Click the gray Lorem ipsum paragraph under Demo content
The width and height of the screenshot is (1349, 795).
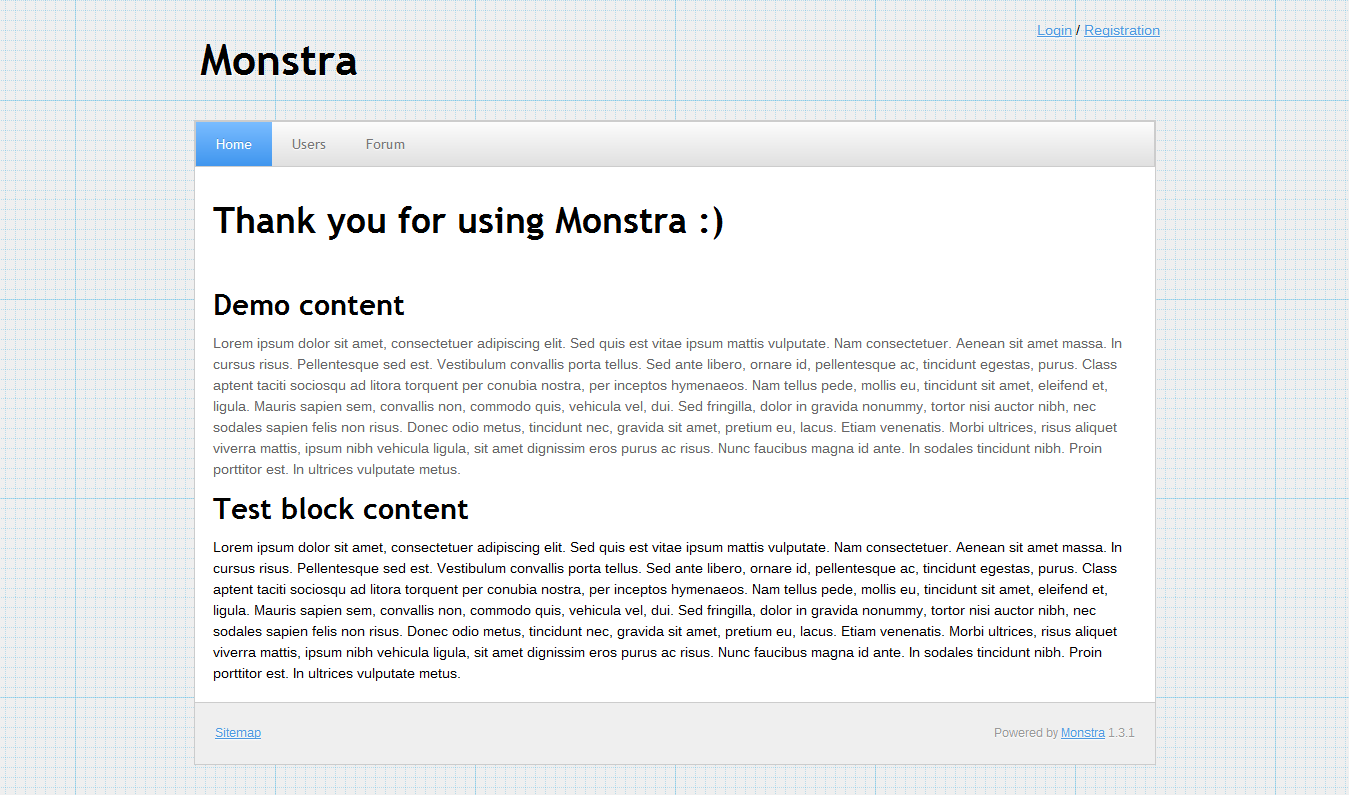pos(667,406)
